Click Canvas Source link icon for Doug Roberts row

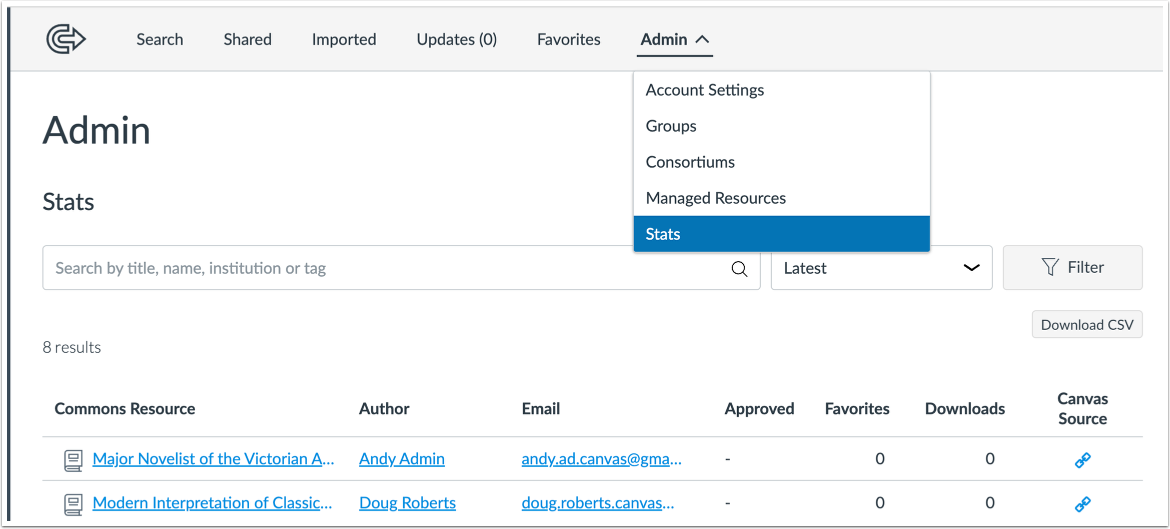click(1082, 503)
